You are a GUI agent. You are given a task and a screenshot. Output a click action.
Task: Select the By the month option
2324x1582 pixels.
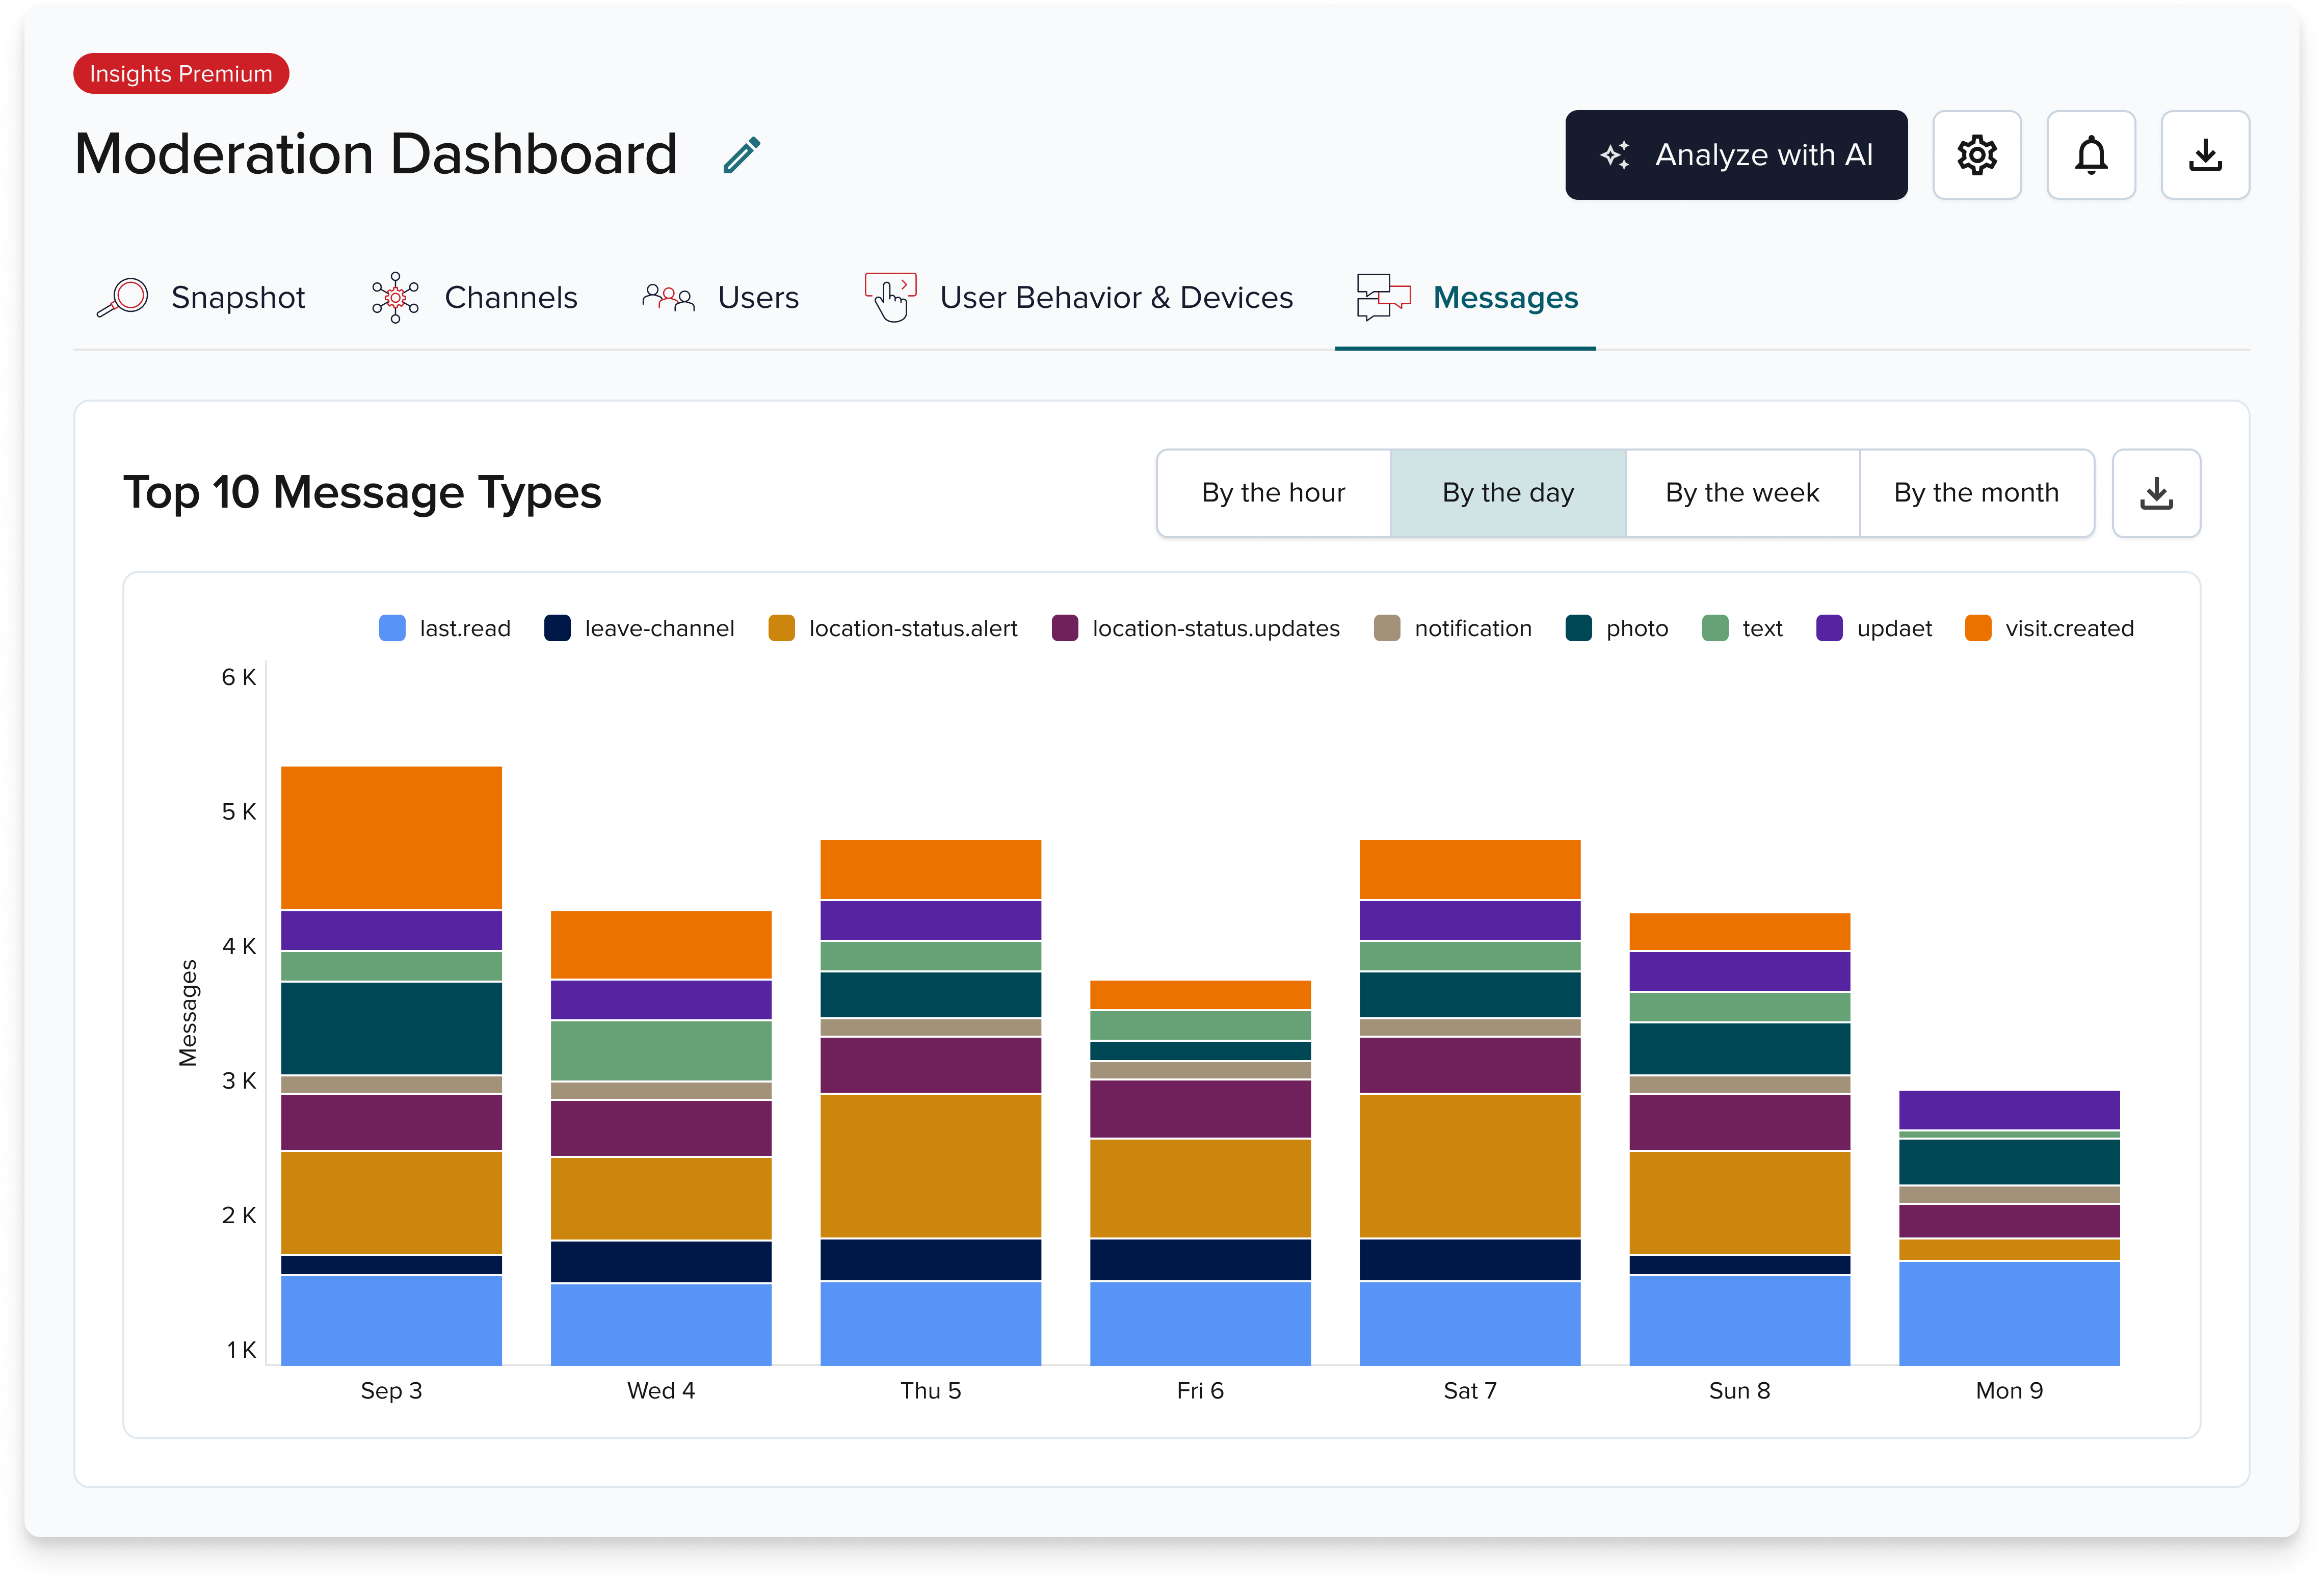[x=1975, y=493]
